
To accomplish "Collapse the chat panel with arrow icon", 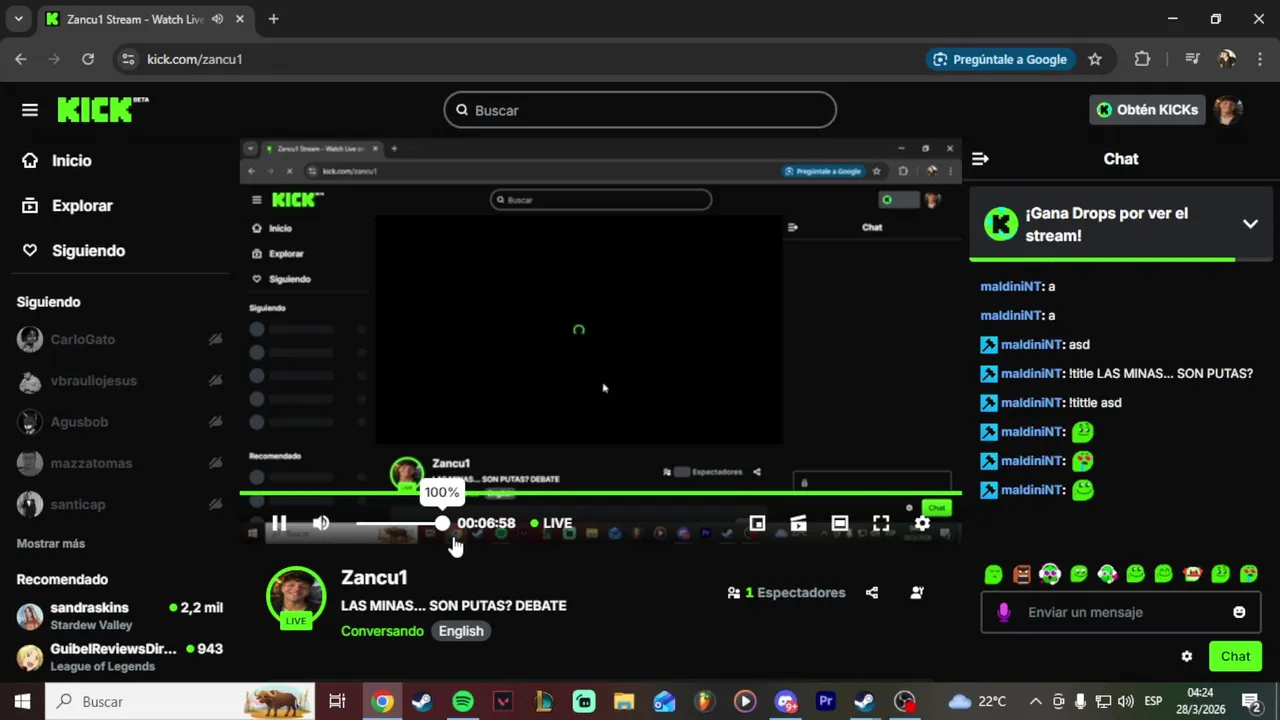I will pos(980,158).
